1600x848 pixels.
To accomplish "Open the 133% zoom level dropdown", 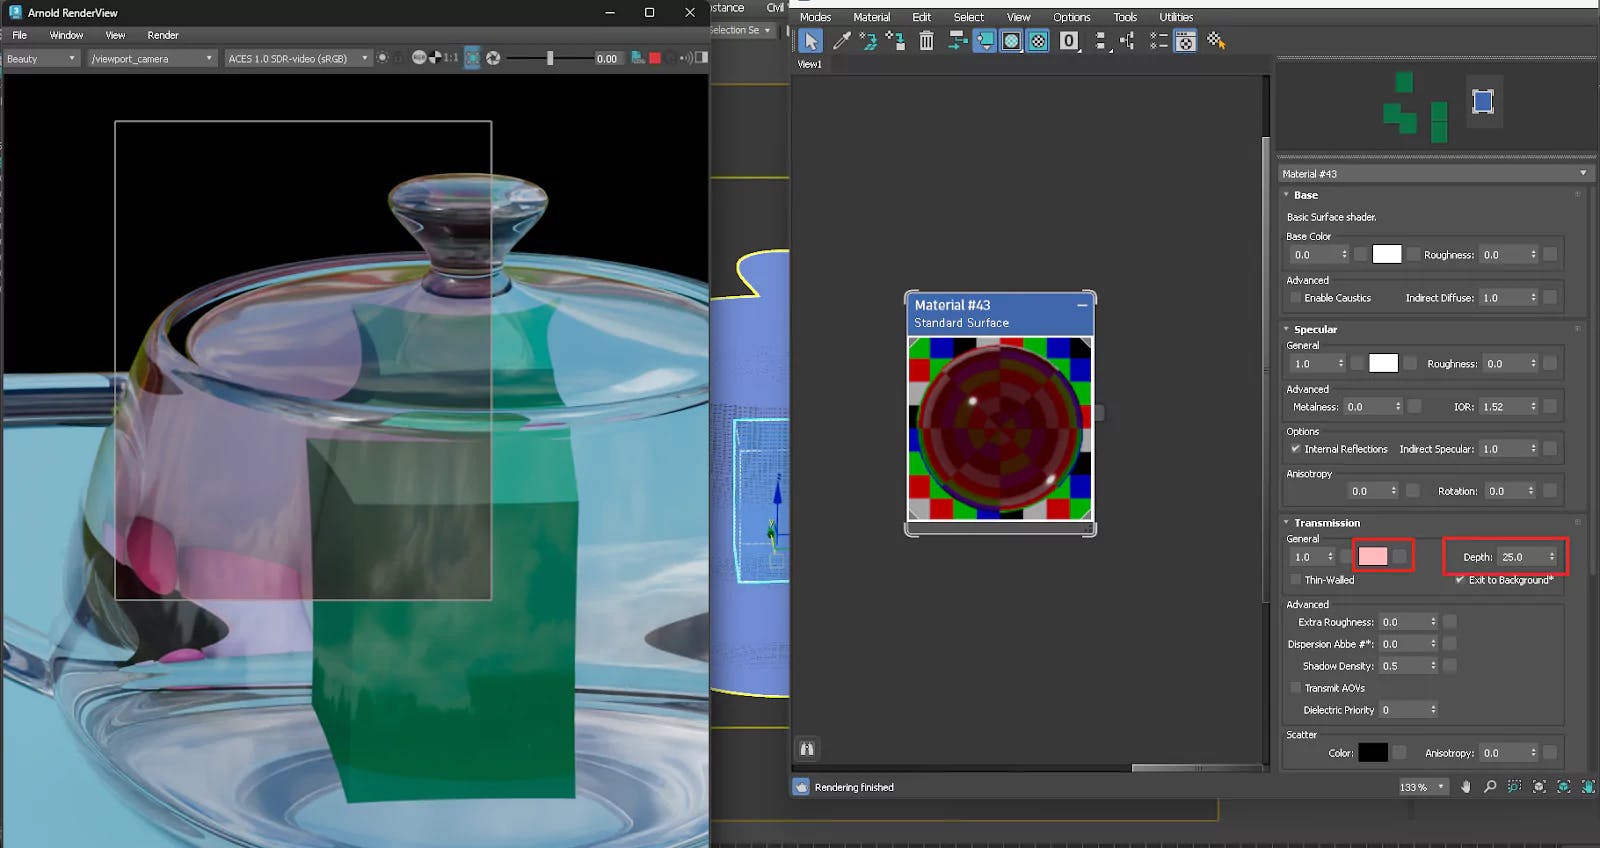I will point(1423,787).
